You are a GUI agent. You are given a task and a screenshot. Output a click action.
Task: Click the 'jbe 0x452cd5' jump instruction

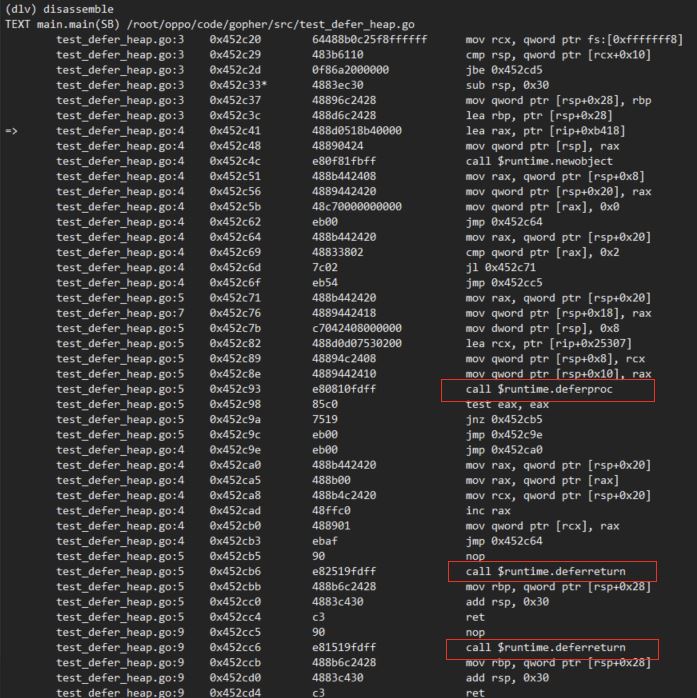(504, 70)
